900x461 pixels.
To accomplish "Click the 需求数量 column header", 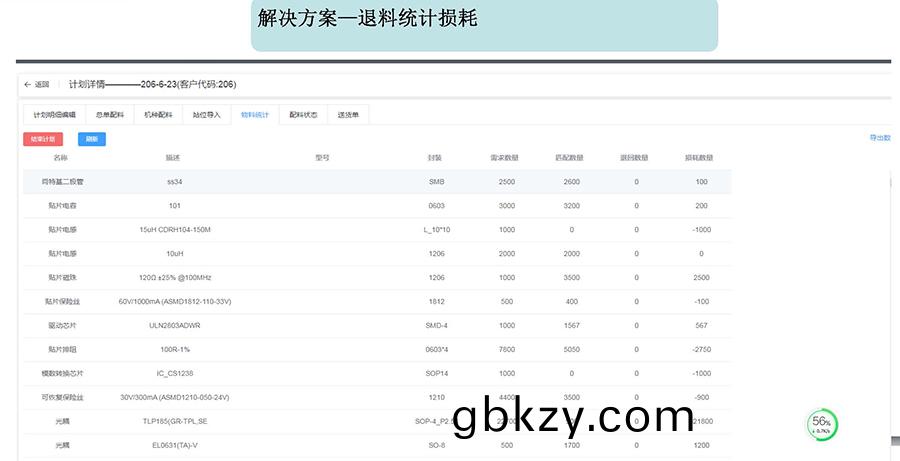I will (x=504, y=158).
